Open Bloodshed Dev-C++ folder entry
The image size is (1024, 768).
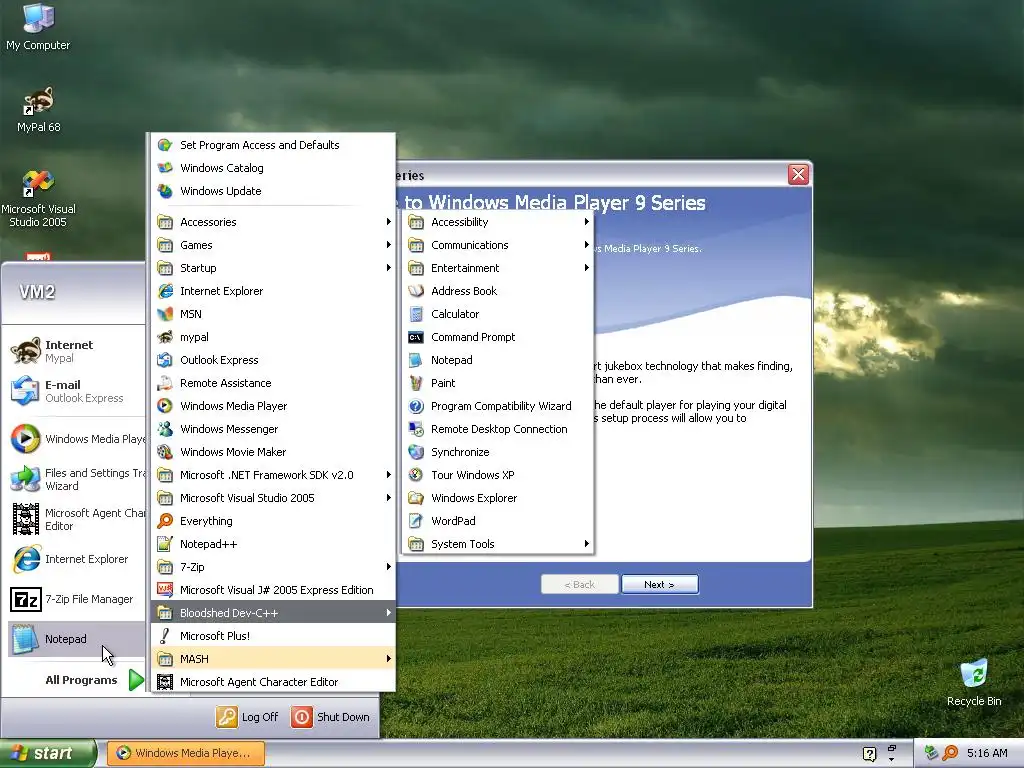coord(274,613)
